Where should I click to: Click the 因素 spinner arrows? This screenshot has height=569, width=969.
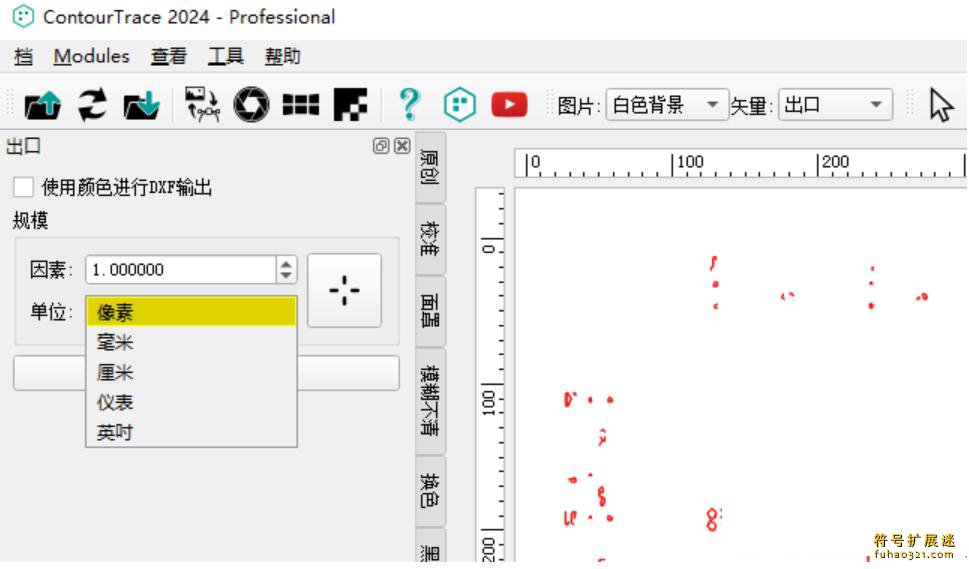pos(286,270)
